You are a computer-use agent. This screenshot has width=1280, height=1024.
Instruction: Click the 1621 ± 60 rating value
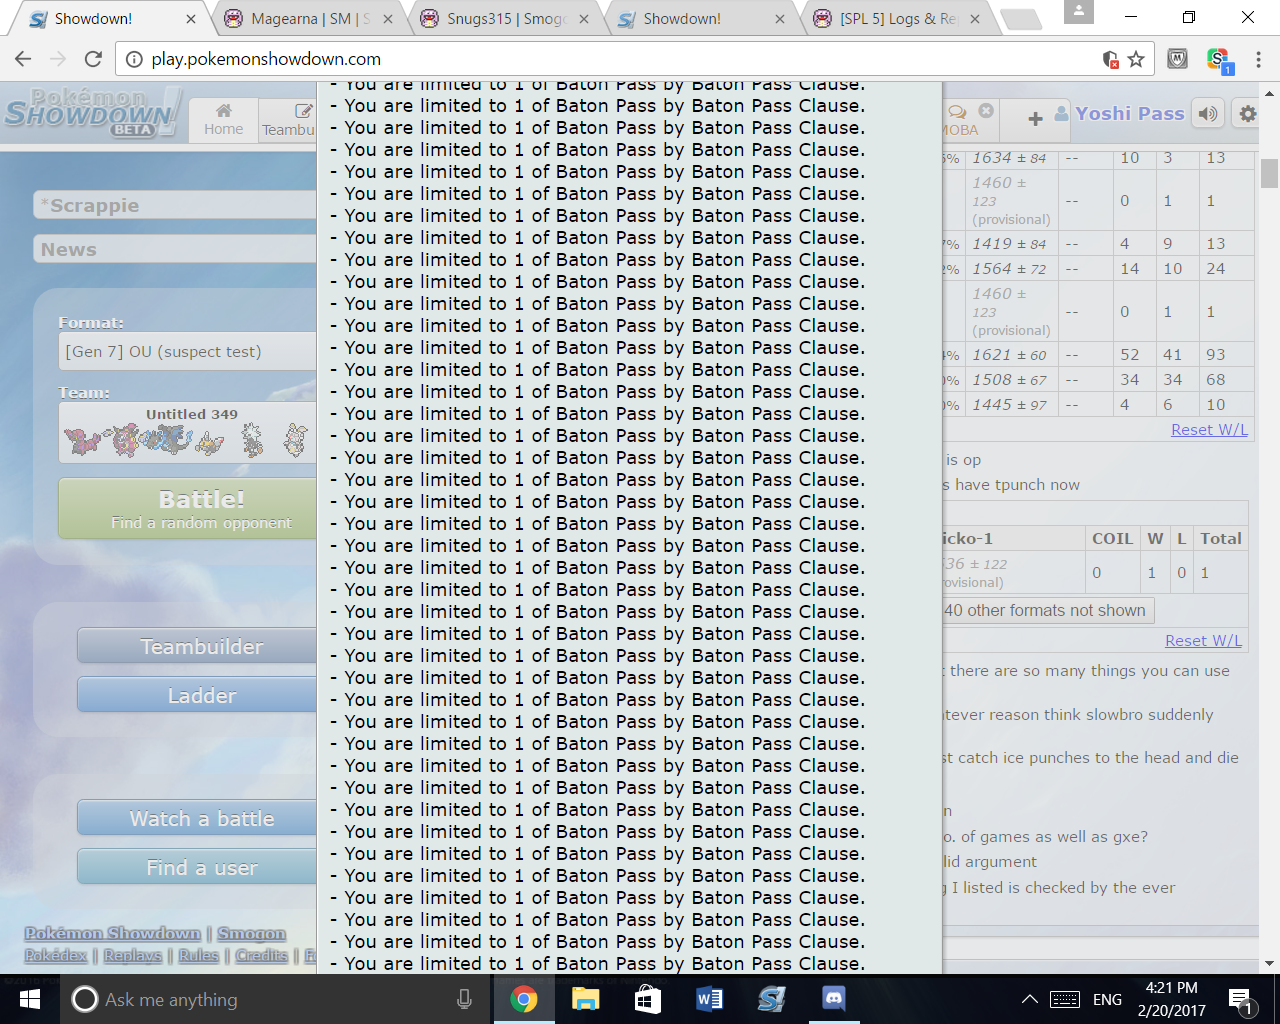coord(1009,355)
